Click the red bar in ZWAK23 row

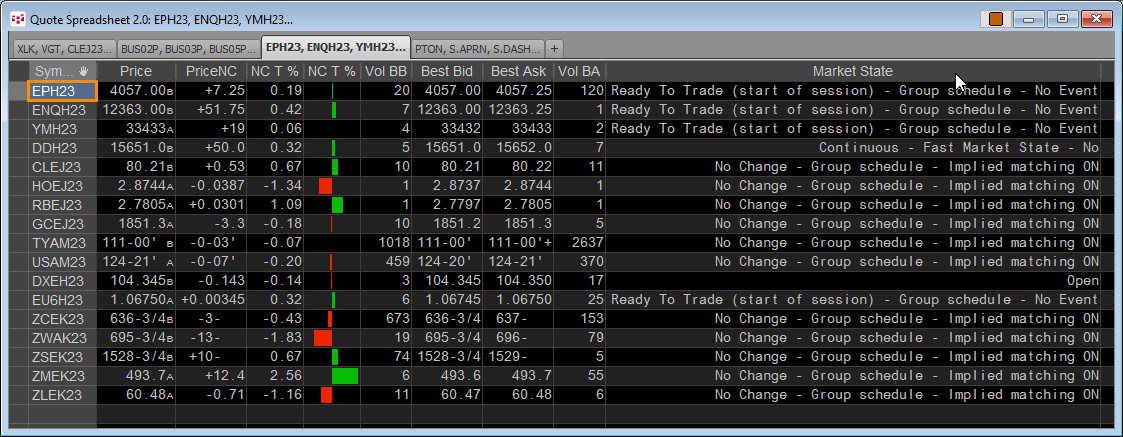point(322,338)
